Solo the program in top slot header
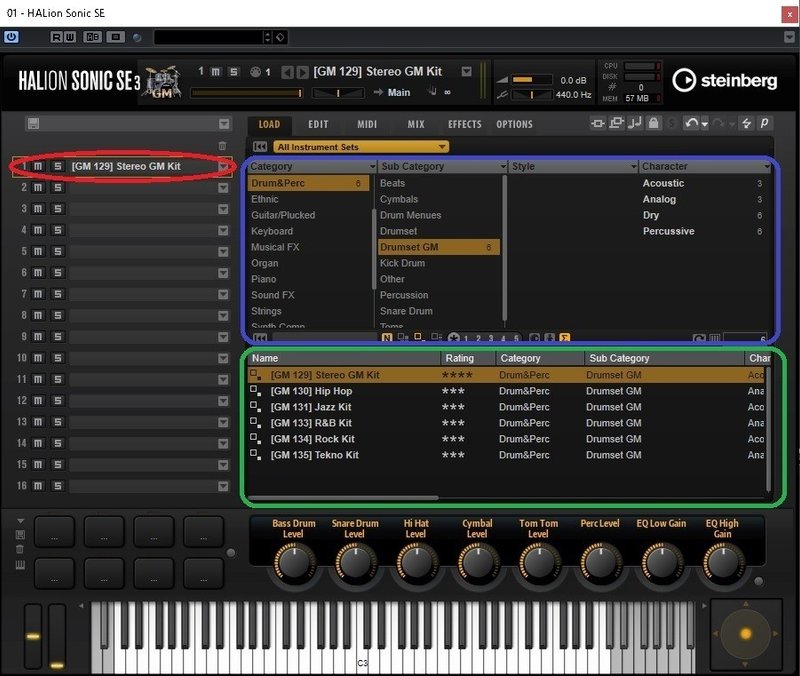 point(234,72)
